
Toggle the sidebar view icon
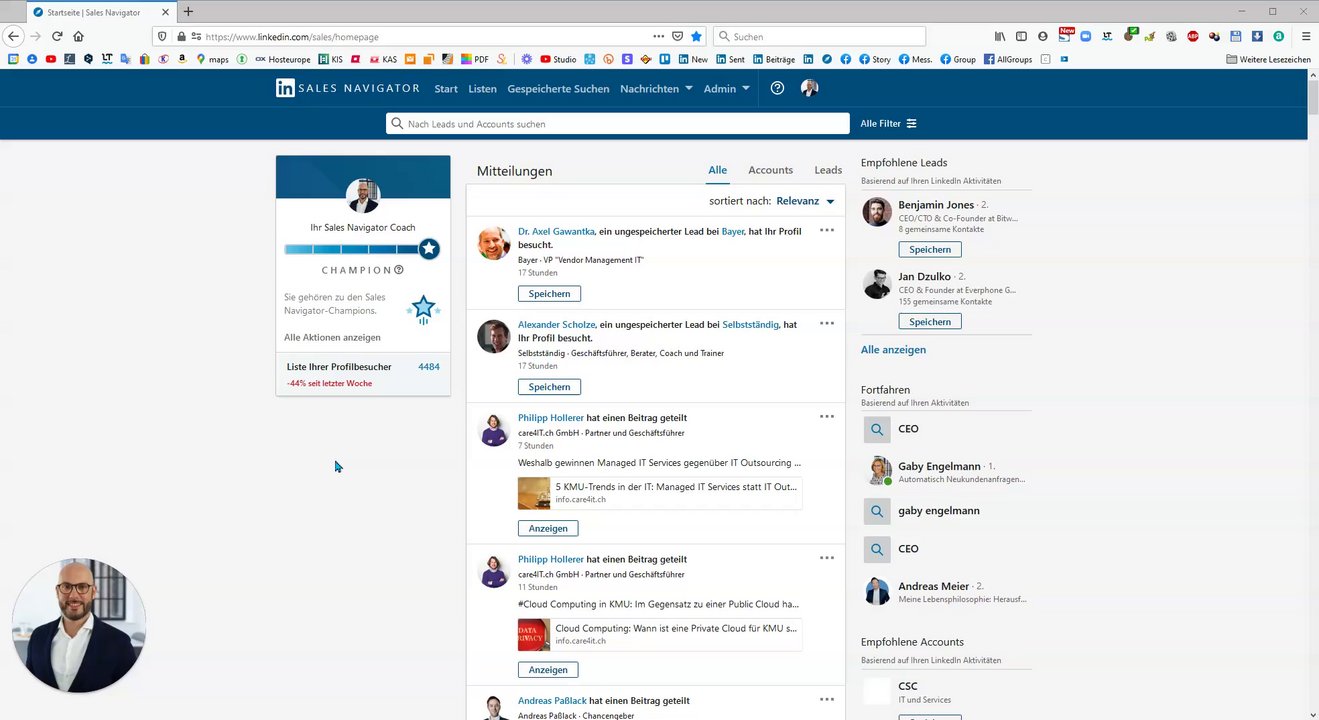pyautogui.click(x=1021, y=36)
